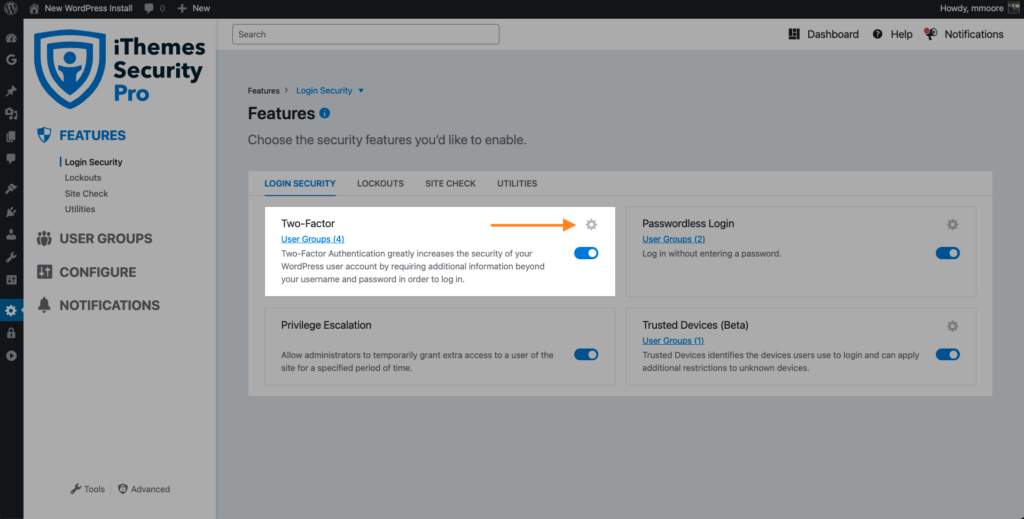Open Two-Factor User Groups (4) link
This screenshot has height=519, width=1024.
click(312, 239)
